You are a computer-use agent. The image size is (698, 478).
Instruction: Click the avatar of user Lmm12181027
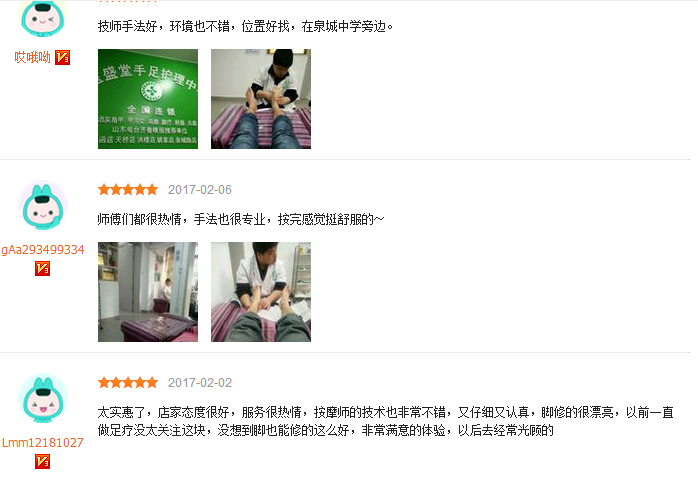point(43,398)
